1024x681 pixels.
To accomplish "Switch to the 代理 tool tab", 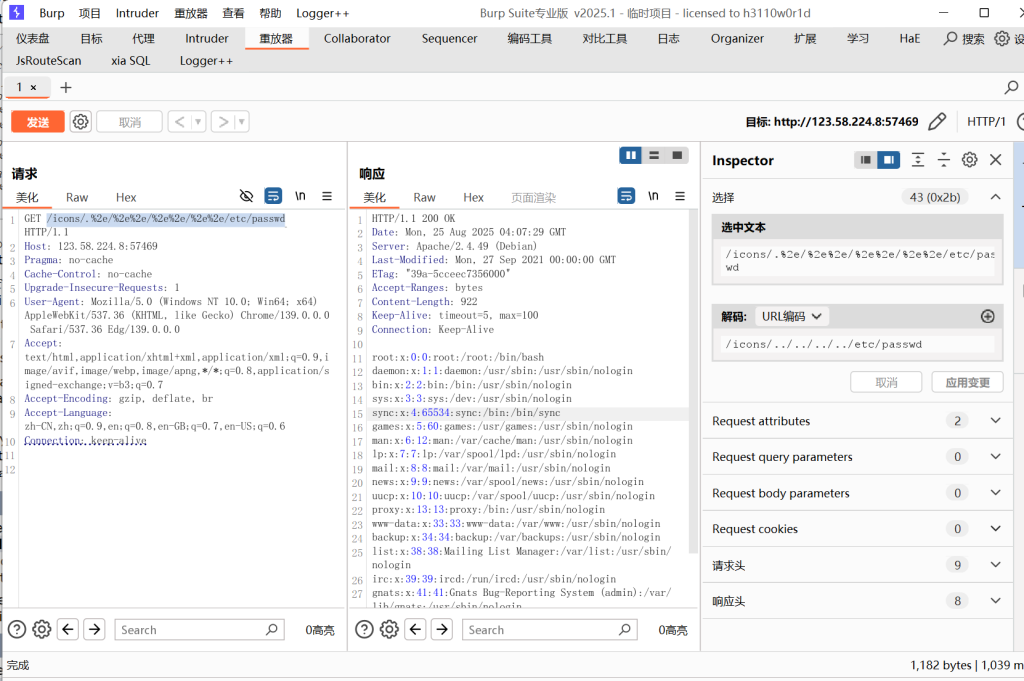I will coord(143,39).
